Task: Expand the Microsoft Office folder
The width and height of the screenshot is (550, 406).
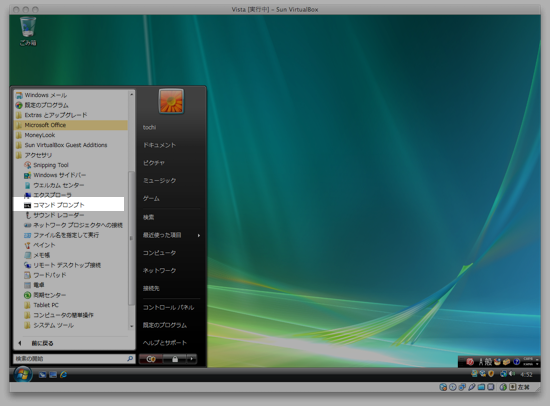Action: [x=71, y=125]
